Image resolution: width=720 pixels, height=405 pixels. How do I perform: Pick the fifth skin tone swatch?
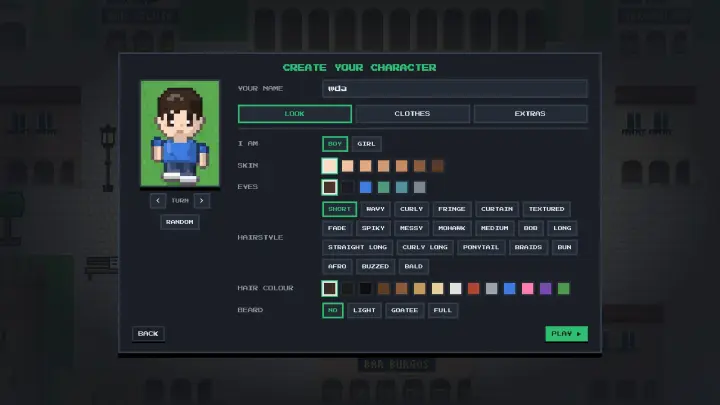pyautogui.click(x=401, y=166)
